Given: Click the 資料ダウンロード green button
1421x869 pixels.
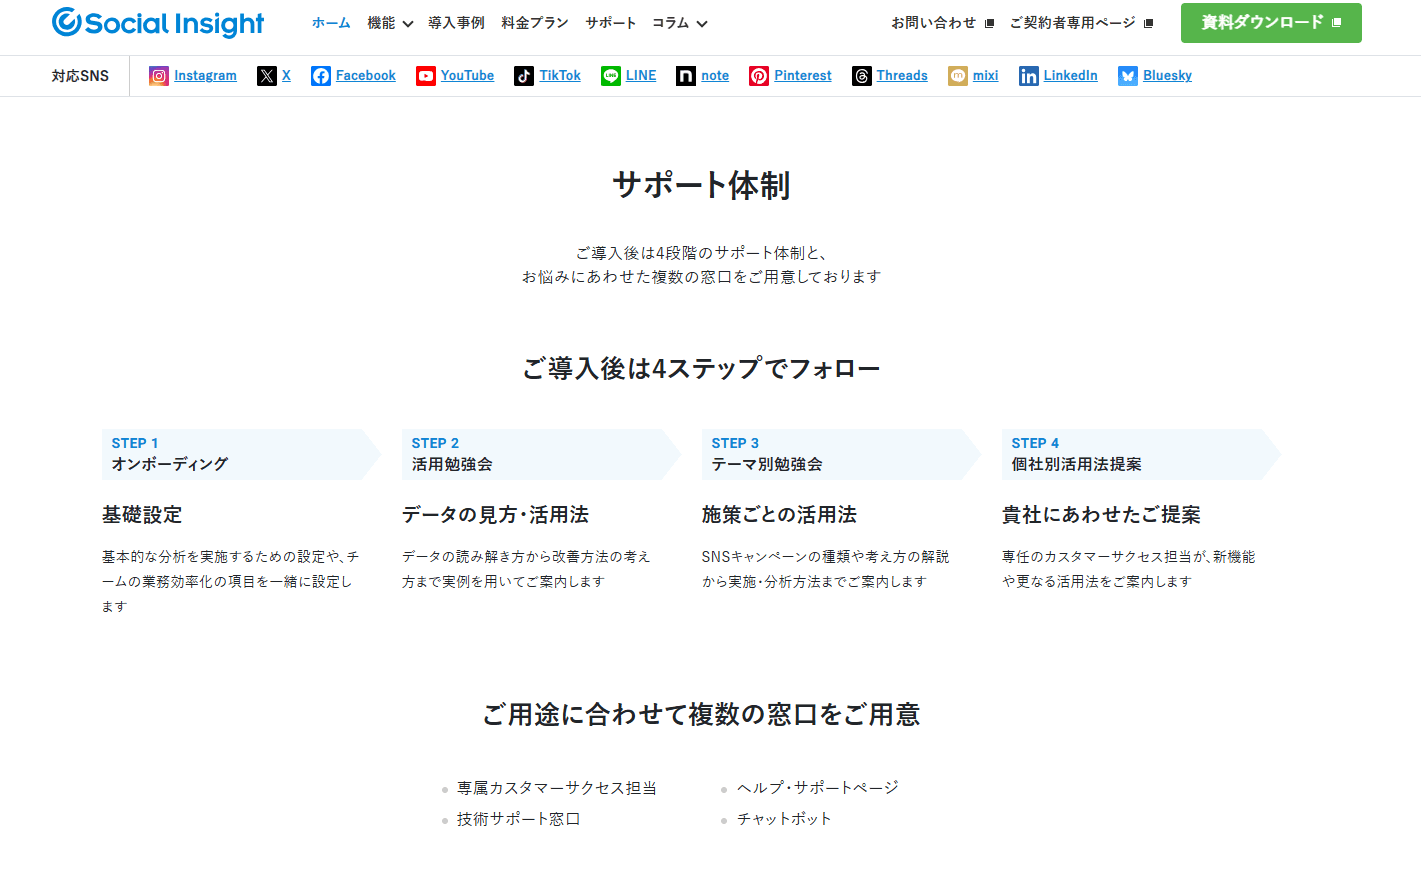Looking at the screenshot, I should (1271, 23).
